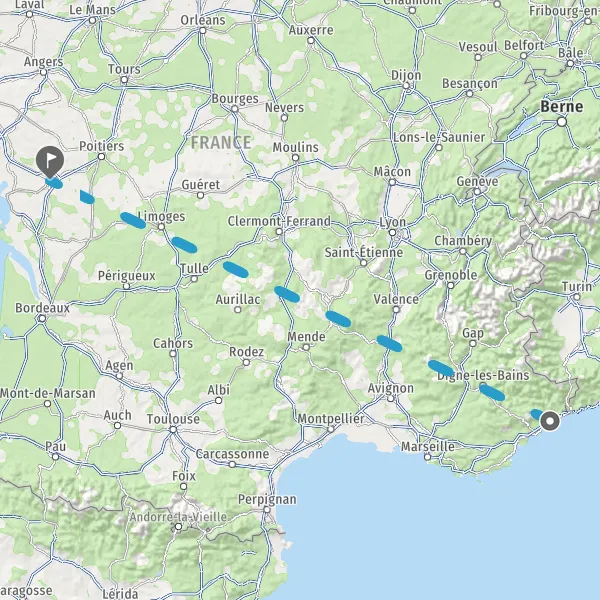Select the Bordeaux city marker

coord(42,318)
